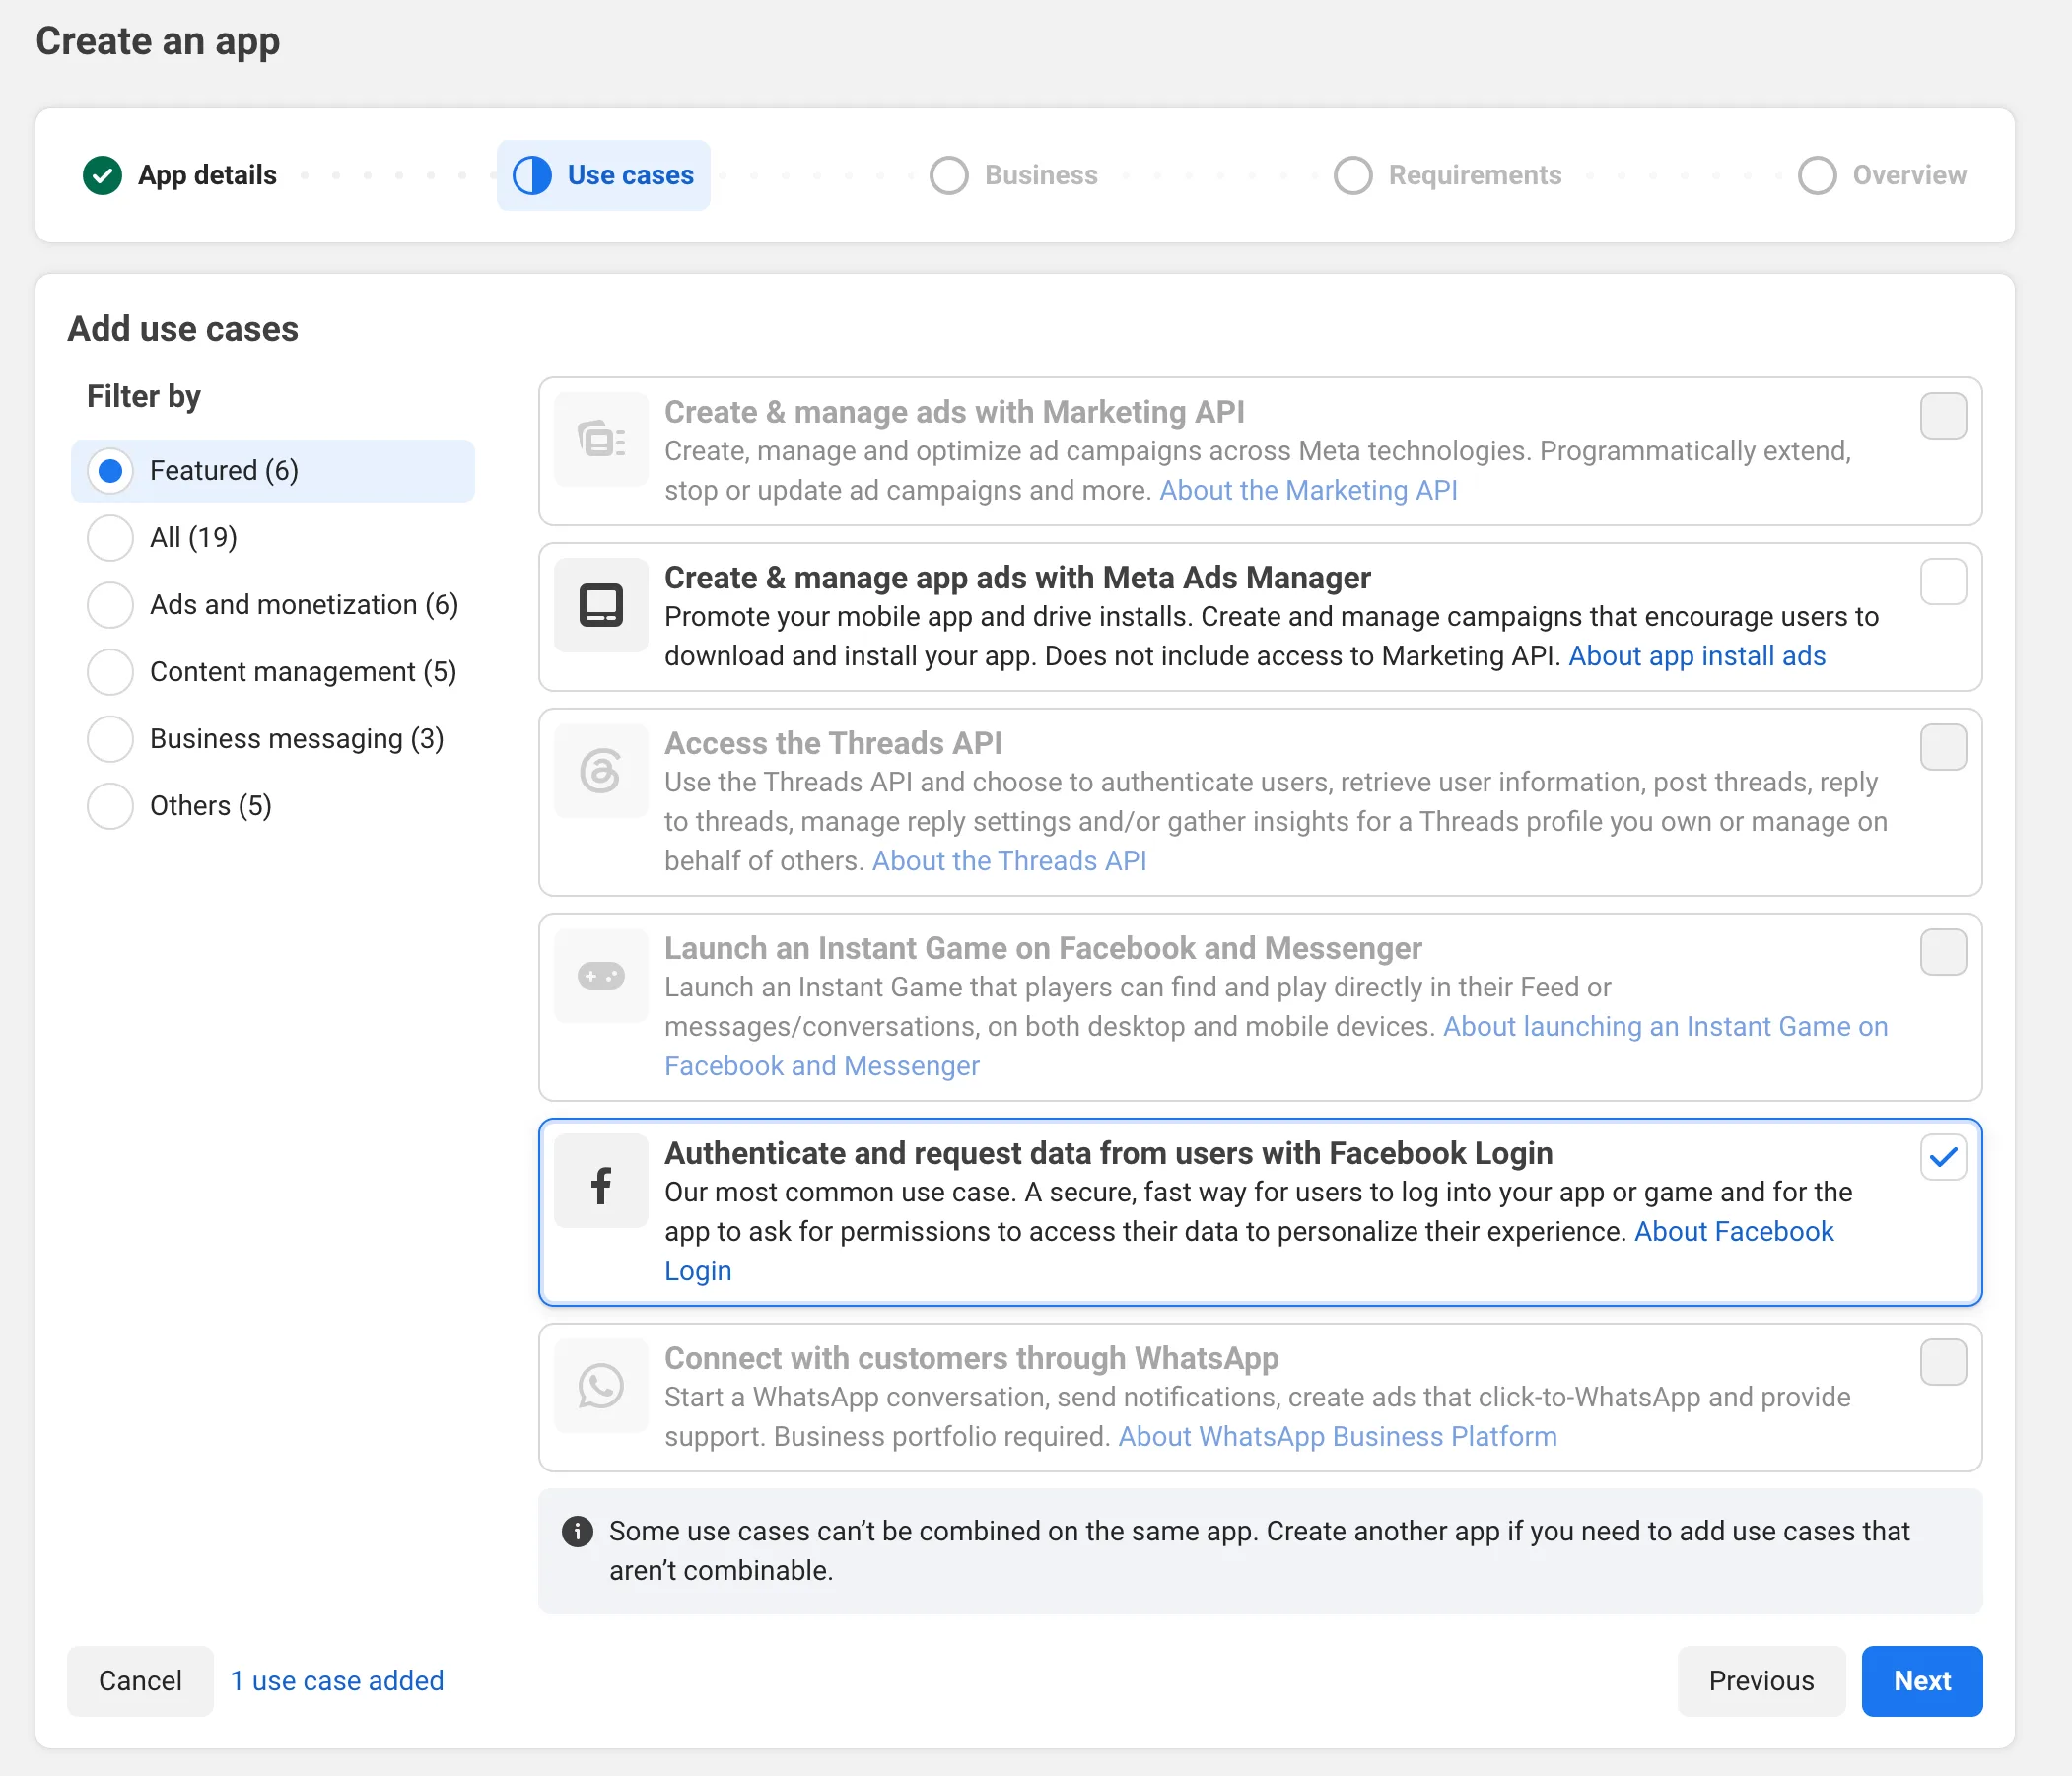2072x1776 pixels.
Task: Open the 'About the Marketing API' link
Action: pos(1308,490)
